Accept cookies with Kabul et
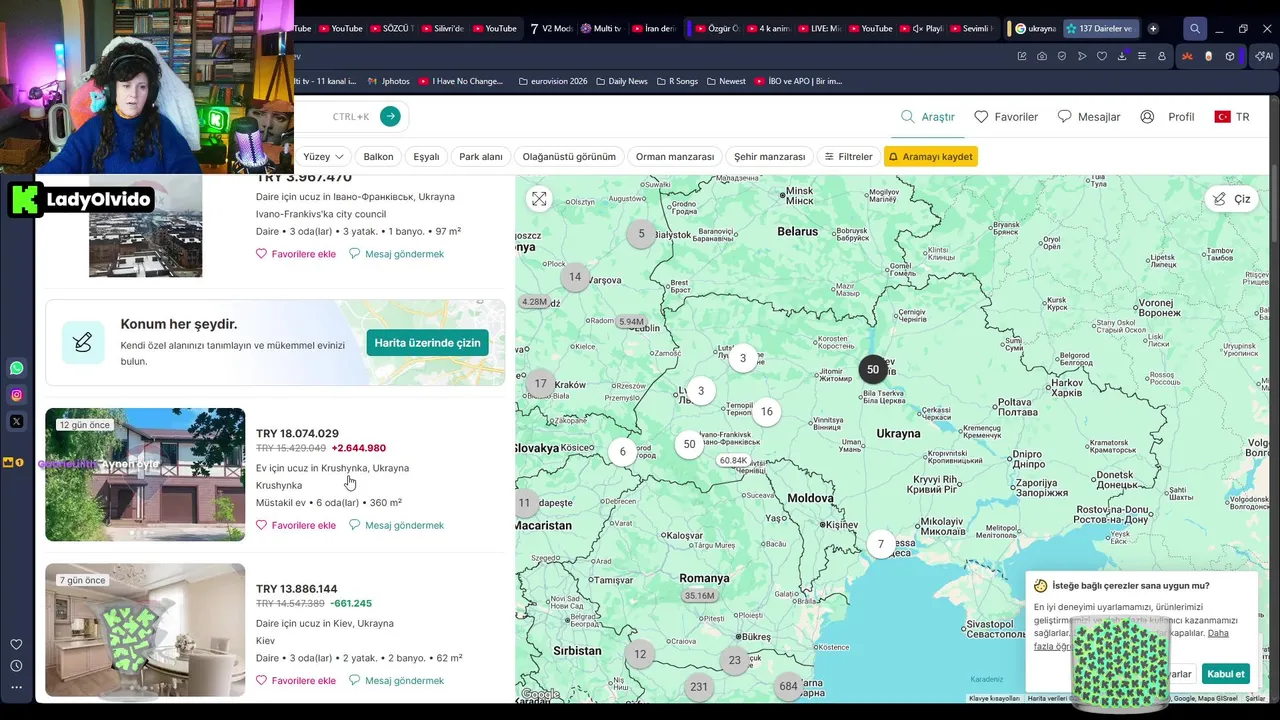The height and width of the screenshot is (720, 1280). 1225,674
